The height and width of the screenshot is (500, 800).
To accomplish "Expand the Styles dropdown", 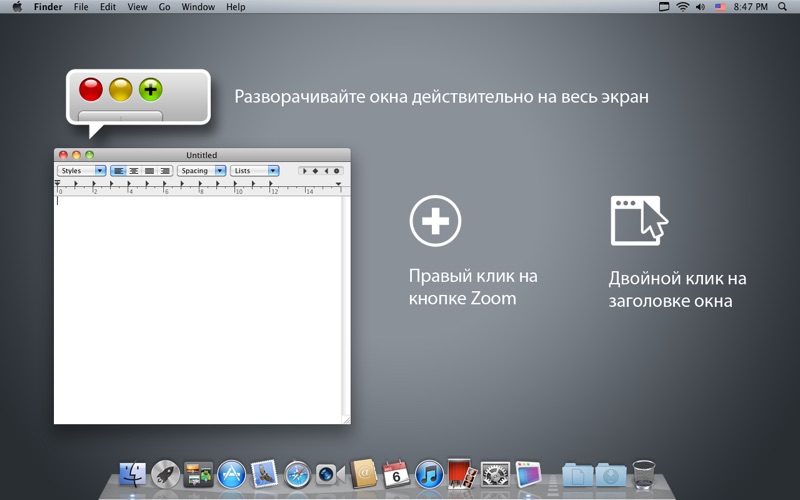I will coord(81,171).
